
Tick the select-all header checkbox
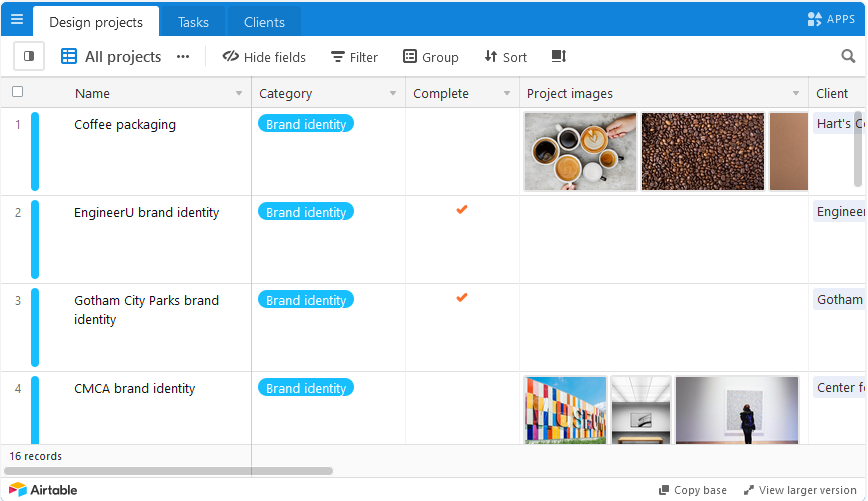click(x=17, y=92)
